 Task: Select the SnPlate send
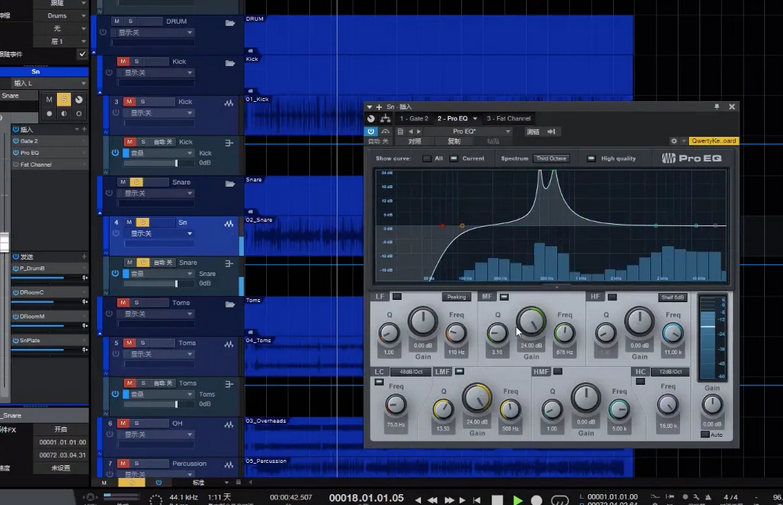click(x=49, y=340)
